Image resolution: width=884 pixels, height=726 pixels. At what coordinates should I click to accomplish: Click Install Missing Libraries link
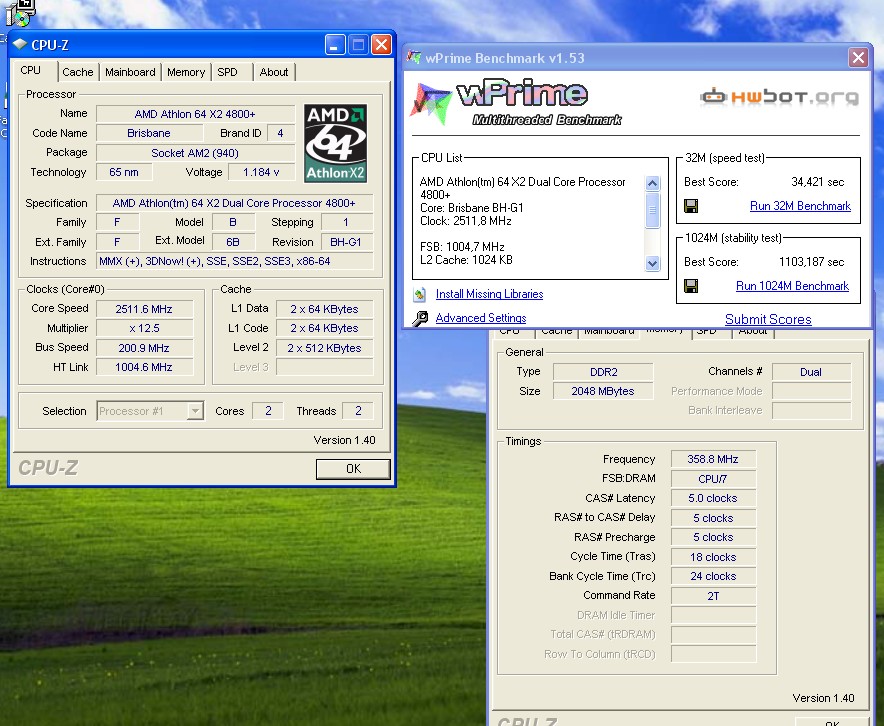click(x=489, y=294)
